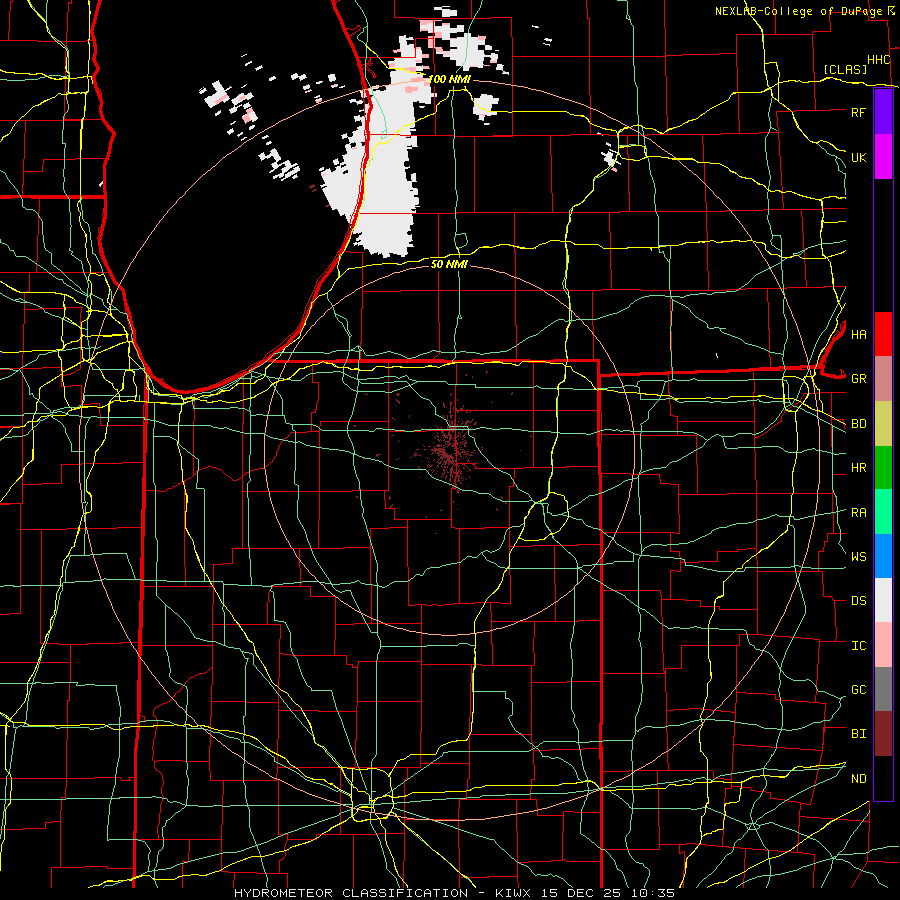The image size is (900, 900).
Task: Click the "[CLAS]" label above the legend
Action: coord(845,69)
